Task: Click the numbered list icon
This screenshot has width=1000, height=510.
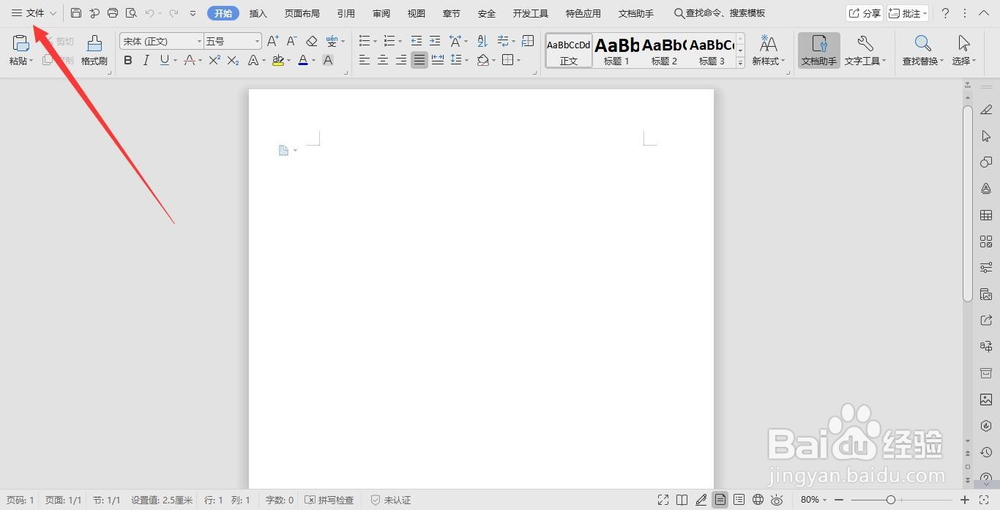Action: [x=389, y=41]
